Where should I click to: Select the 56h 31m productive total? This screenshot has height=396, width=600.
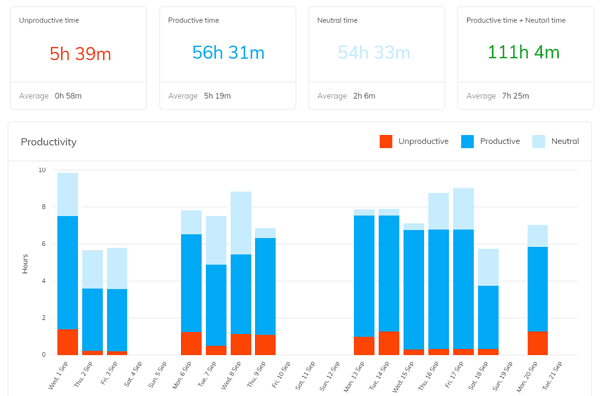point(228,52)
